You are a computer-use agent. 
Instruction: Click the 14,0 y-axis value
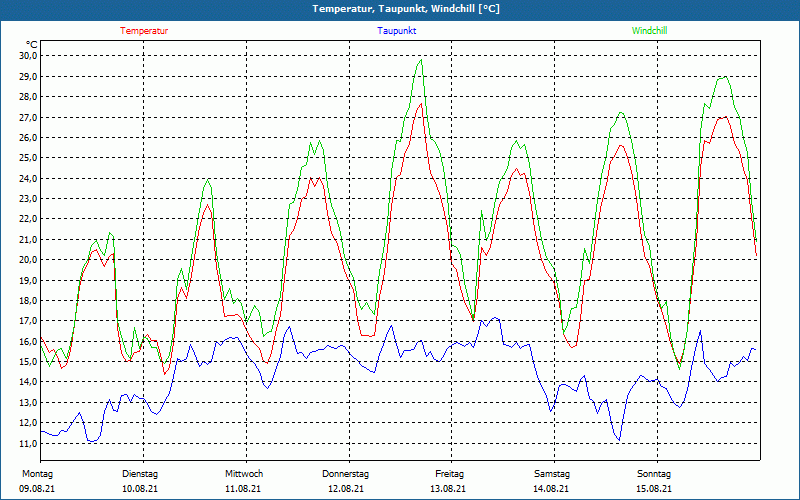click(x=29, y=382)
